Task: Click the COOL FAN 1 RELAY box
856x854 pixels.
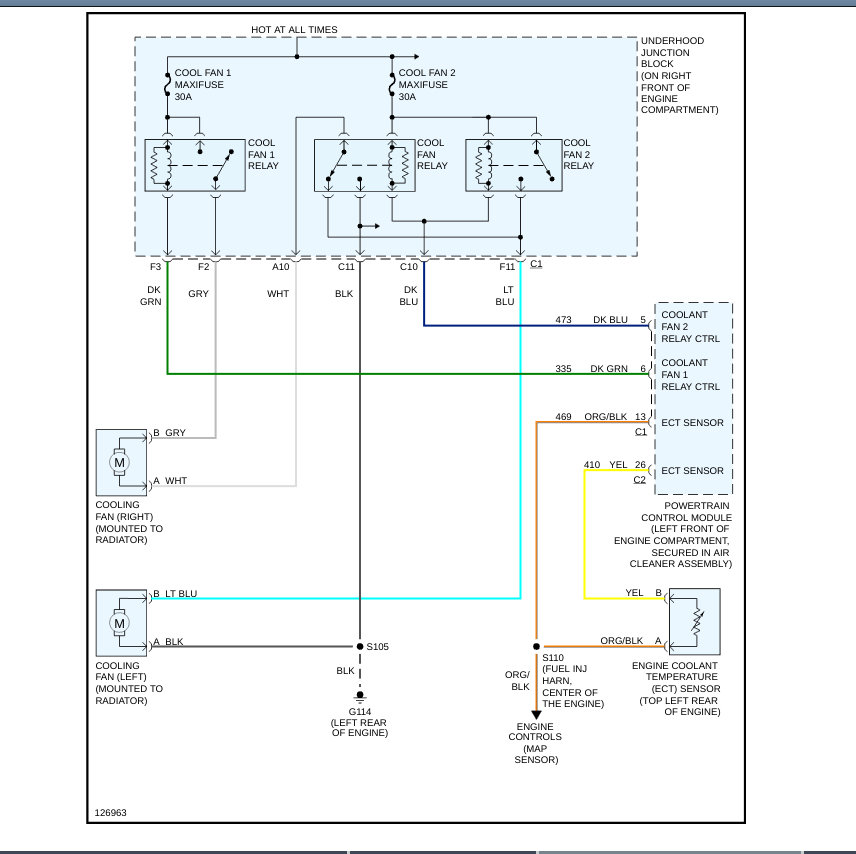Action: pyautogui.click(x=195, y=165)
